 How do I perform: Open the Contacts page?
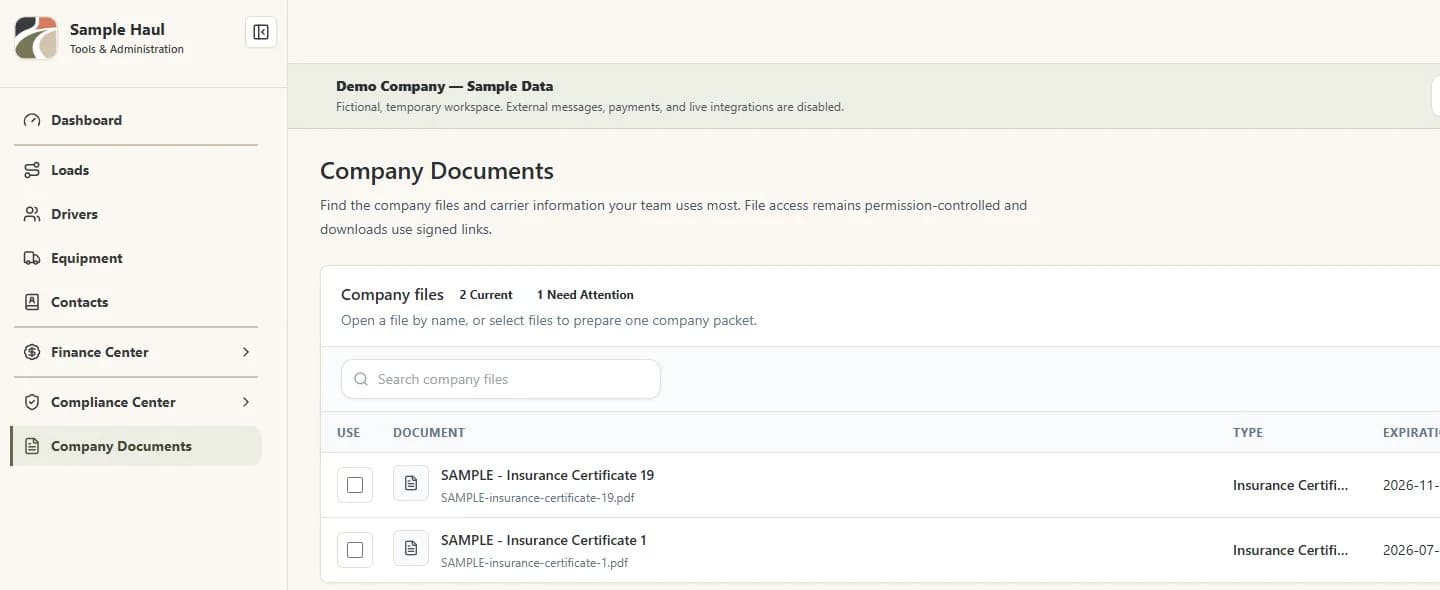point(136,302)
